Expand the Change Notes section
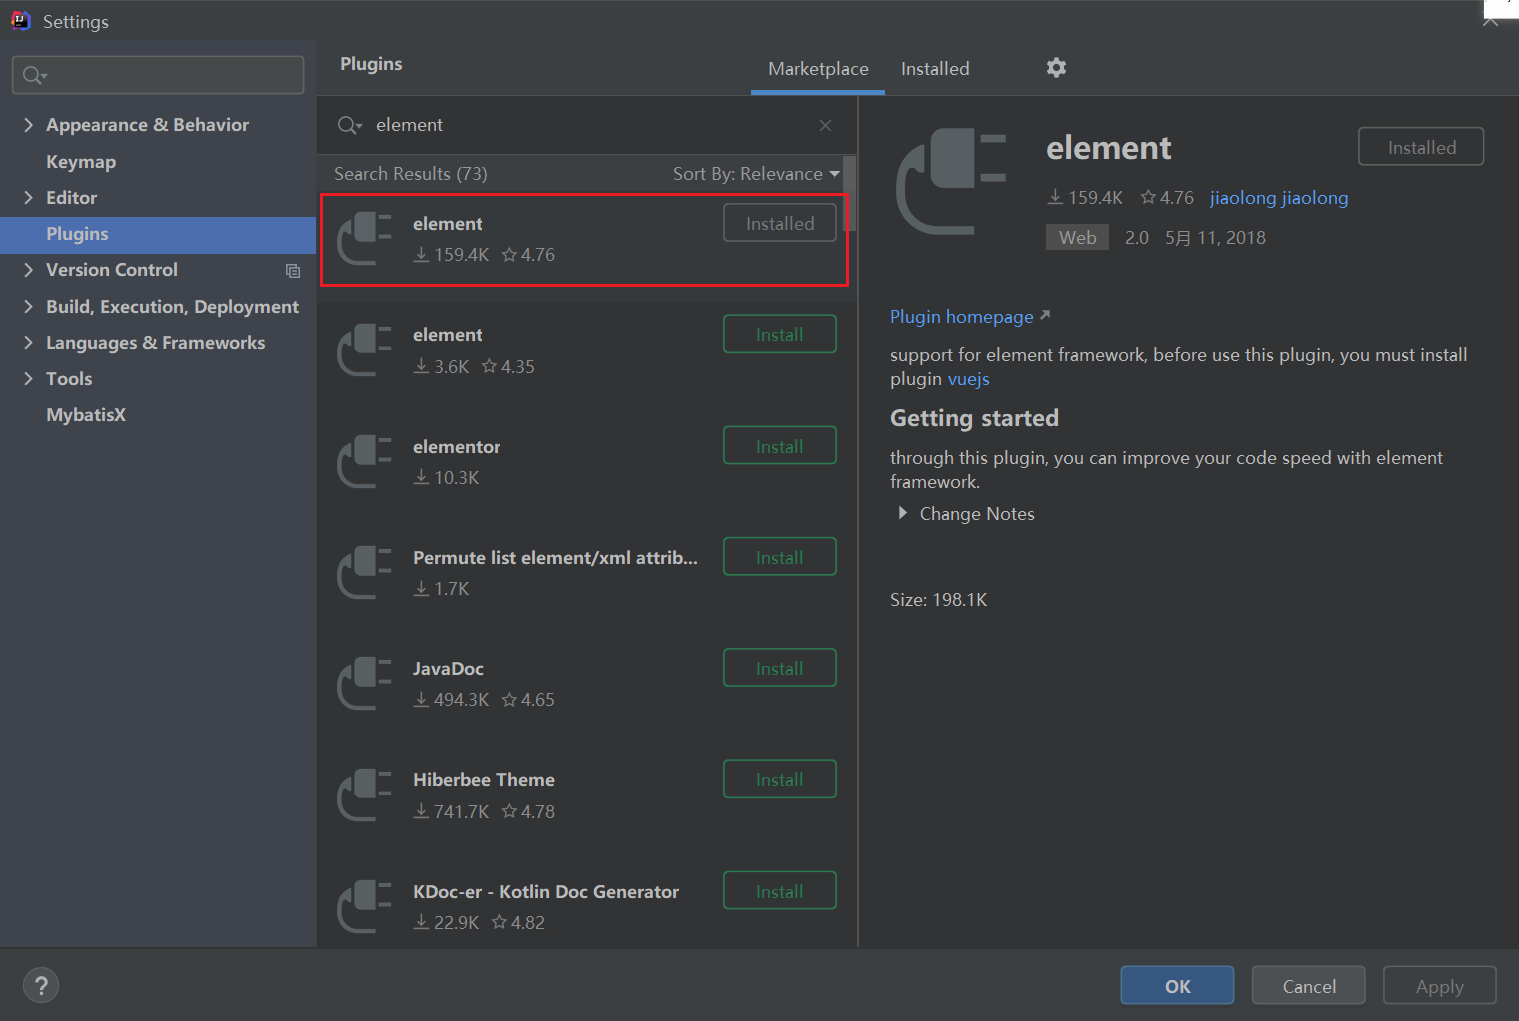 pyautogui.click(x=902, y=513)
